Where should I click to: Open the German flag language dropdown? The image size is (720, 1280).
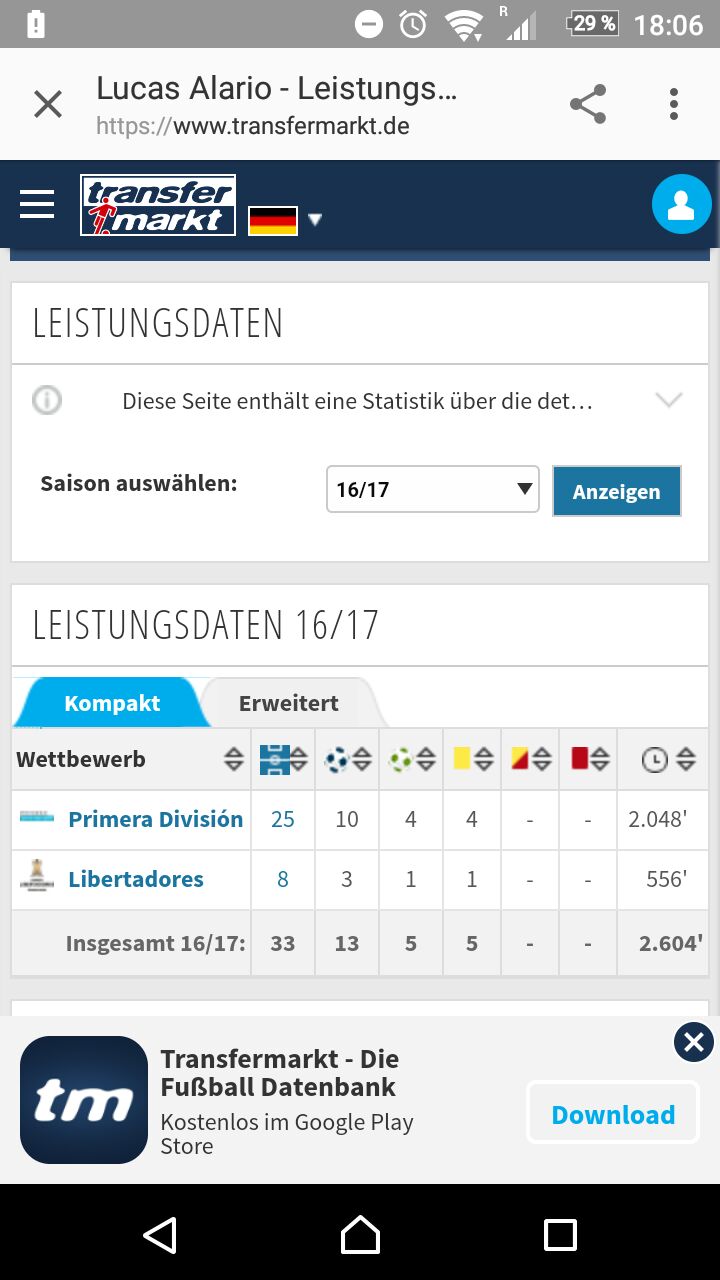tap(286, 220)
